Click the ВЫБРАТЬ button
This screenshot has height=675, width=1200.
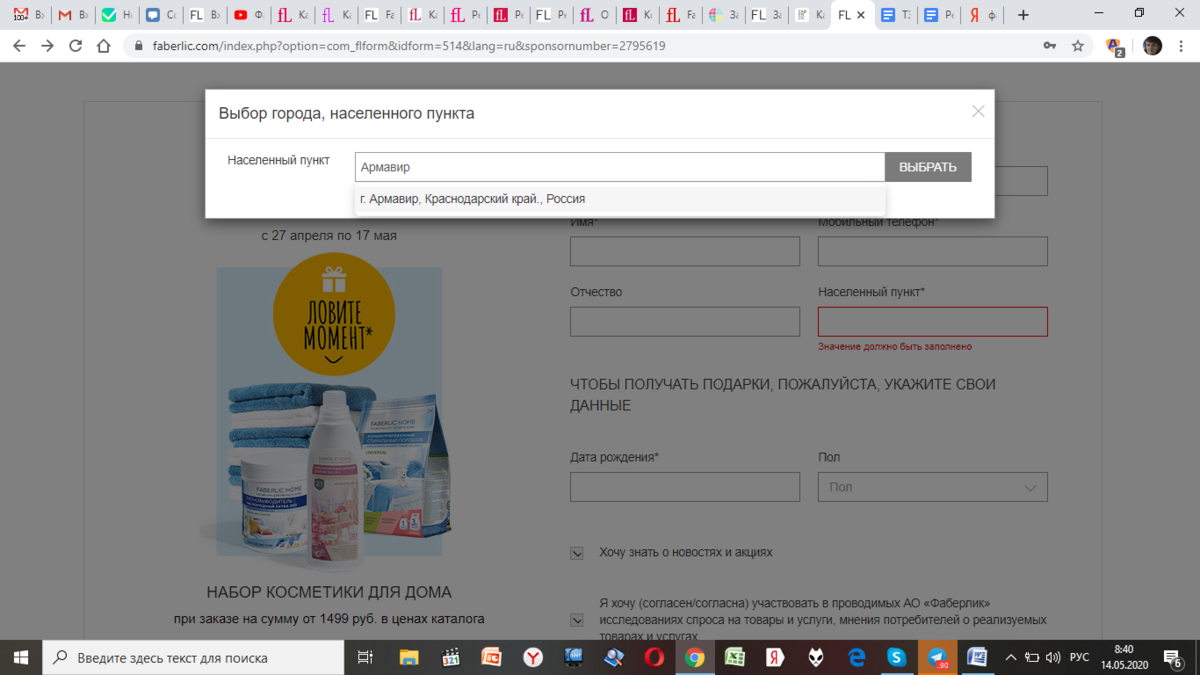928,167
